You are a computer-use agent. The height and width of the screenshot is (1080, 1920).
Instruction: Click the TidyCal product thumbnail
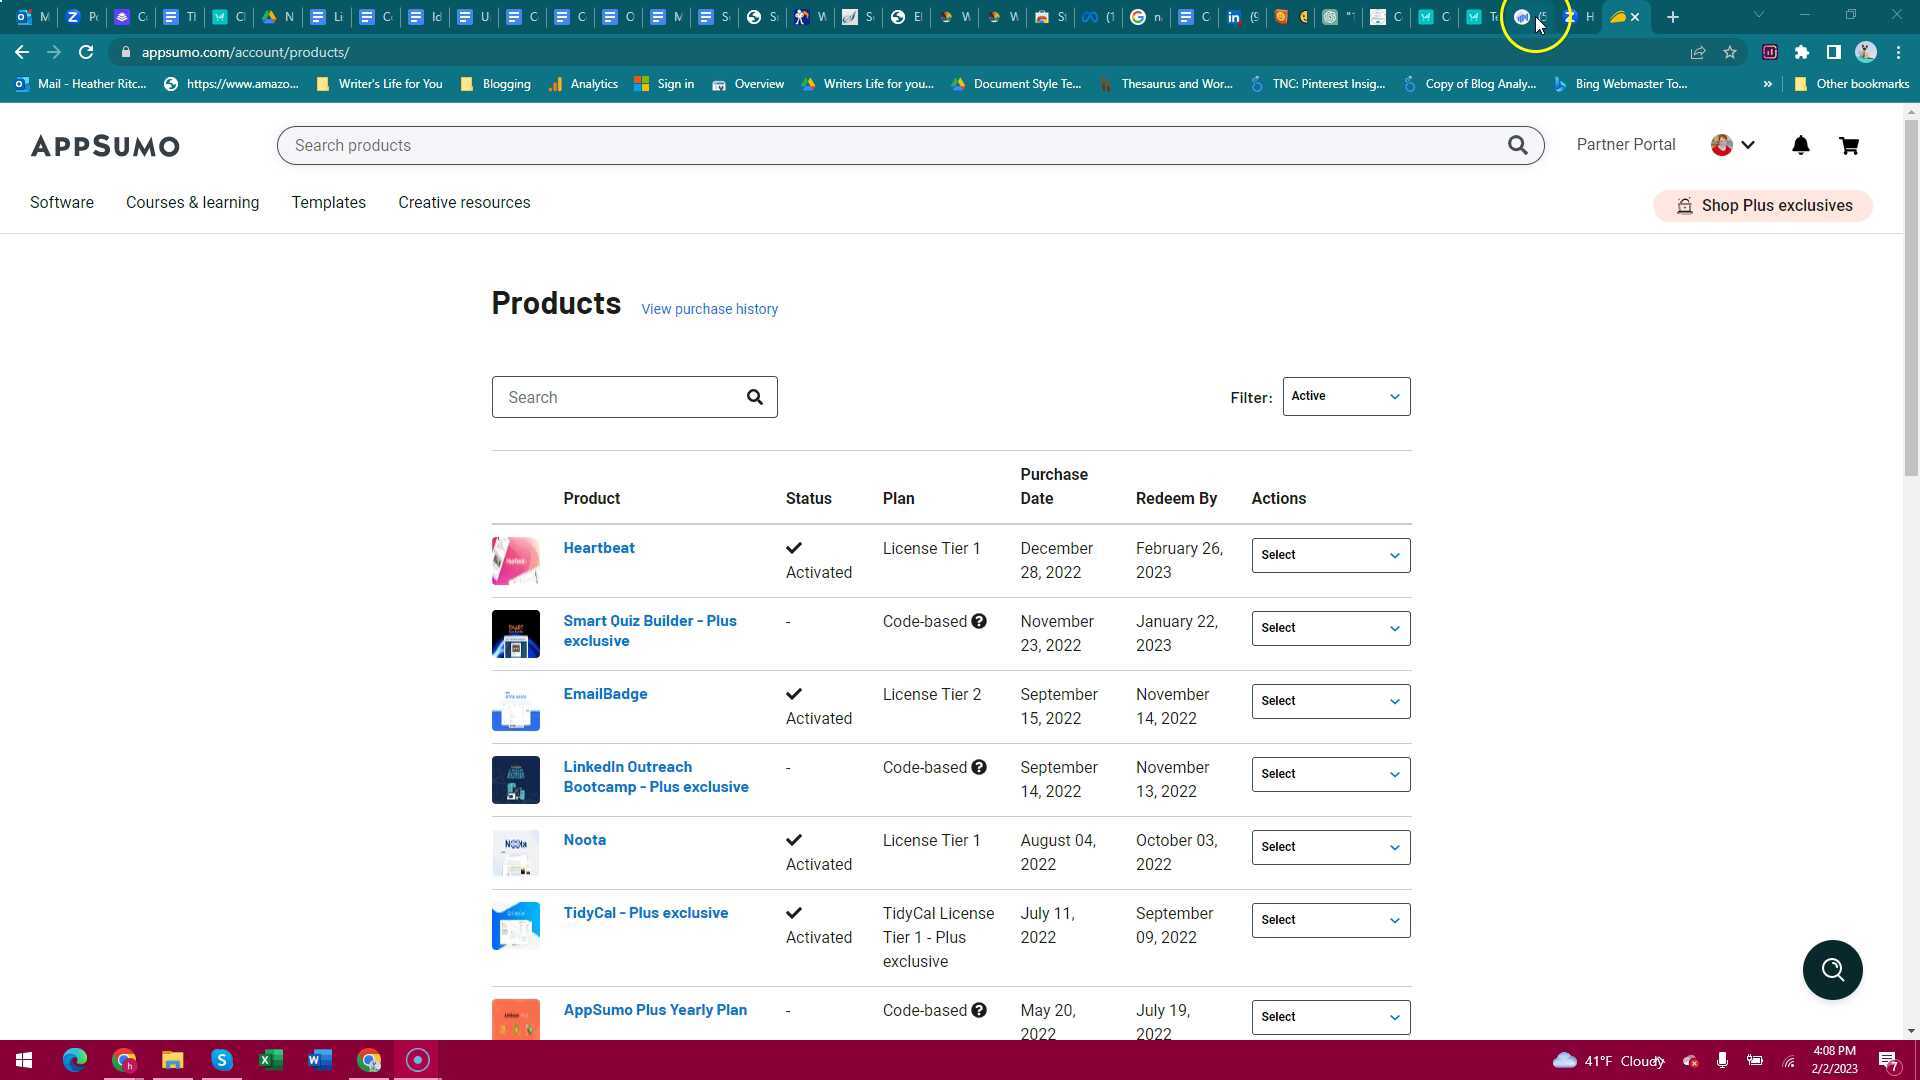coord(516,927)
